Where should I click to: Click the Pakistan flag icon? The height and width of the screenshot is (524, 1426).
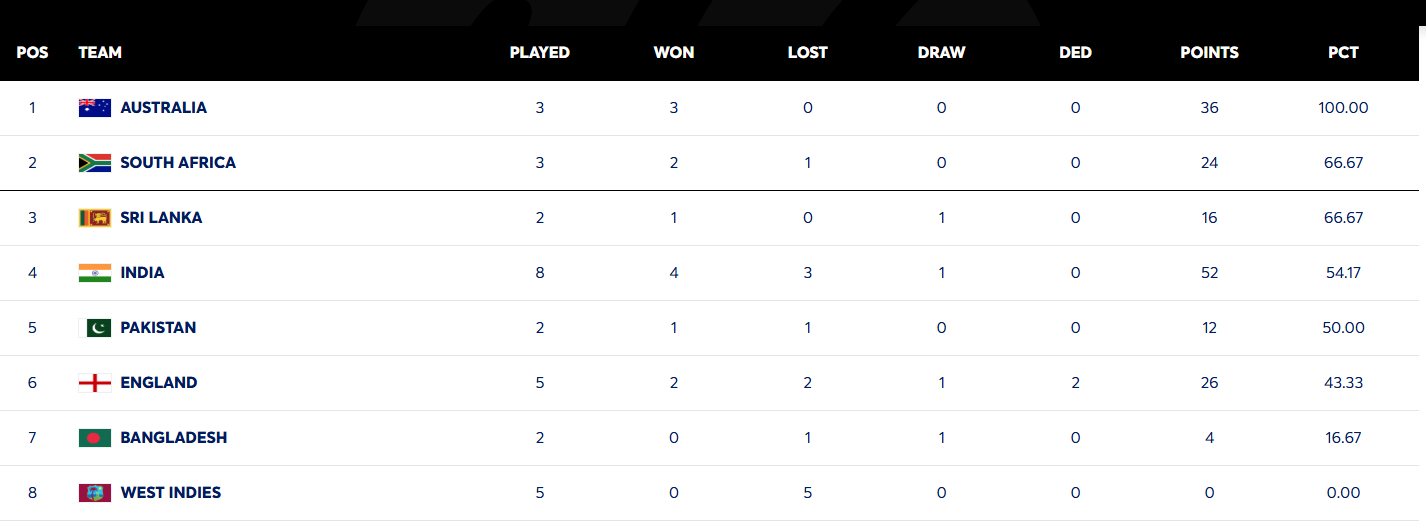tap(95, 328)
